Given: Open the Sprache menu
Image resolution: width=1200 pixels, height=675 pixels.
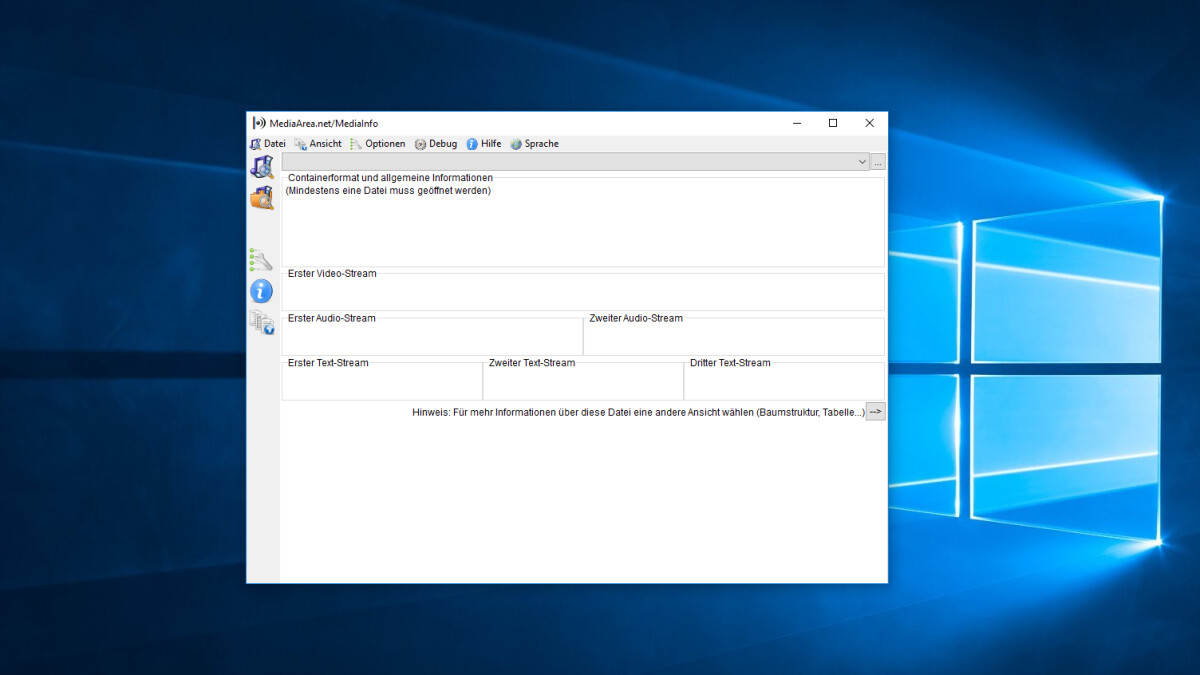Looking at the screenshot, I should [535, 144].
